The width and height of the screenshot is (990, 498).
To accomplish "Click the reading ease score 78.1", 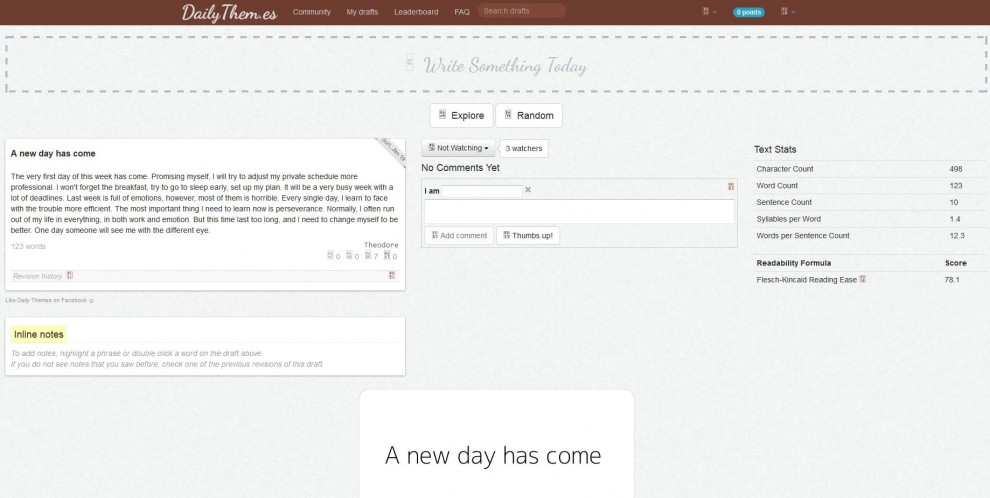I will click(952, 280).
